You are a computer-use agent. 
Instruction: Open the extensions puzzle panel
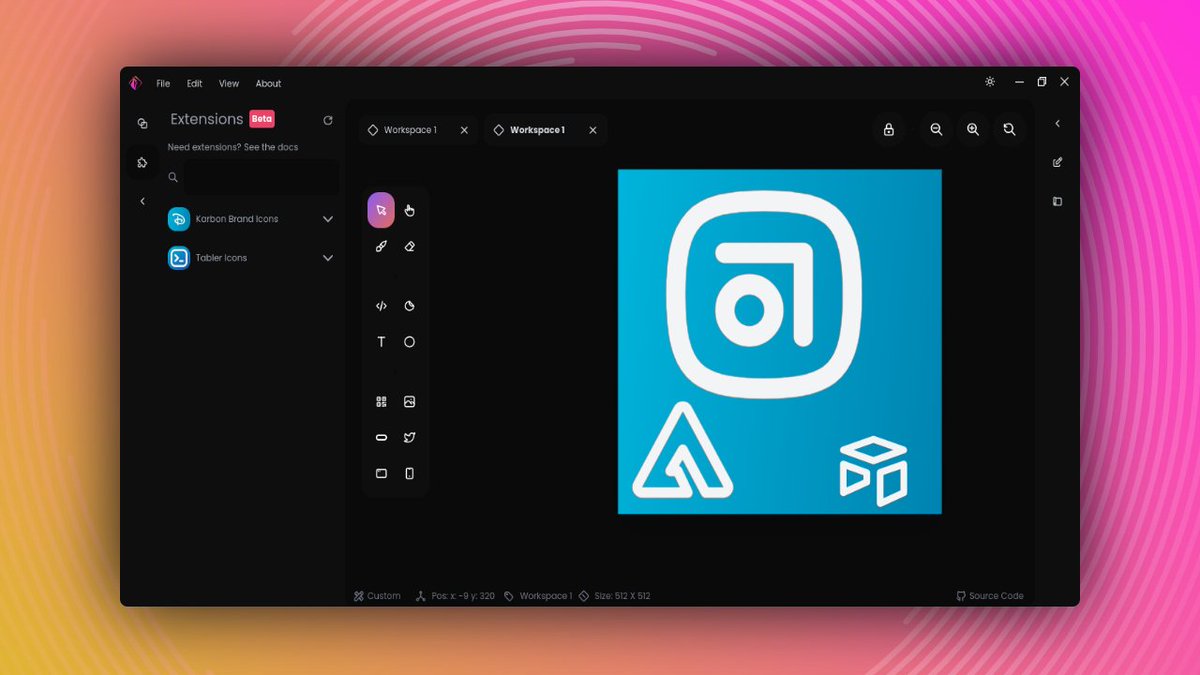pos(142,162)
